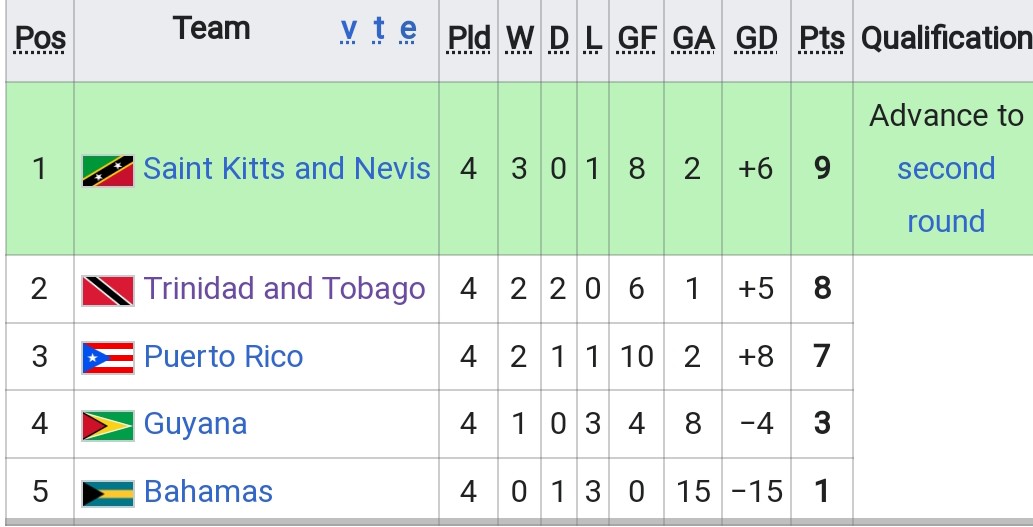Click the Pts column header
1033x527 pixels.
[822, 38]
